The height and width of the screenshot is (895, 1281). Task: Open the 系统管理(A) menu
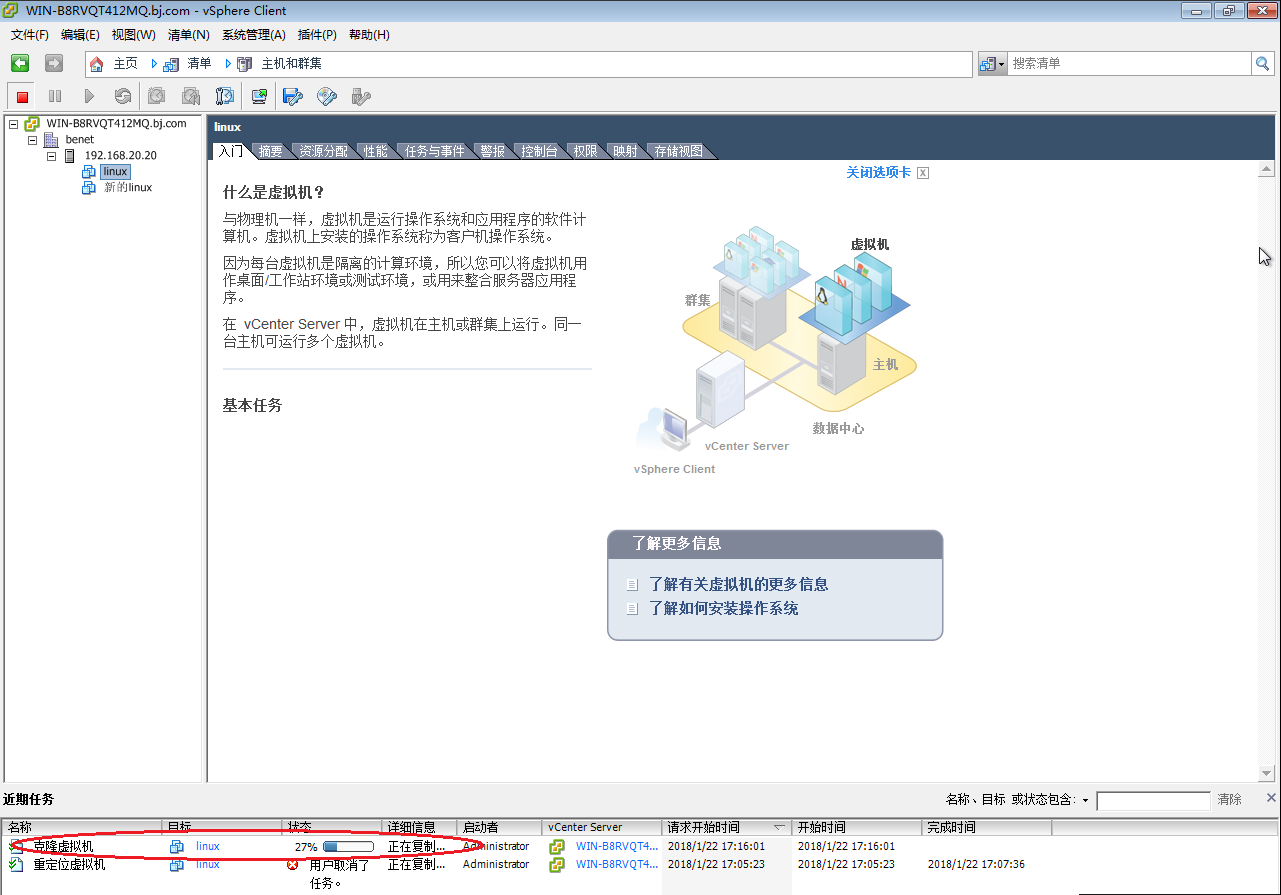[253, 35]
